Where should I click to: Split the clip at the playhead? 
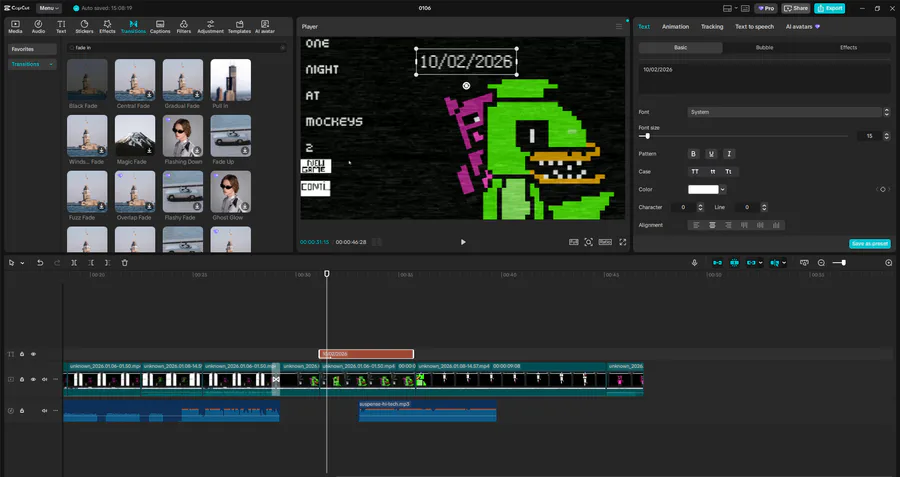(x=74, y=263)
